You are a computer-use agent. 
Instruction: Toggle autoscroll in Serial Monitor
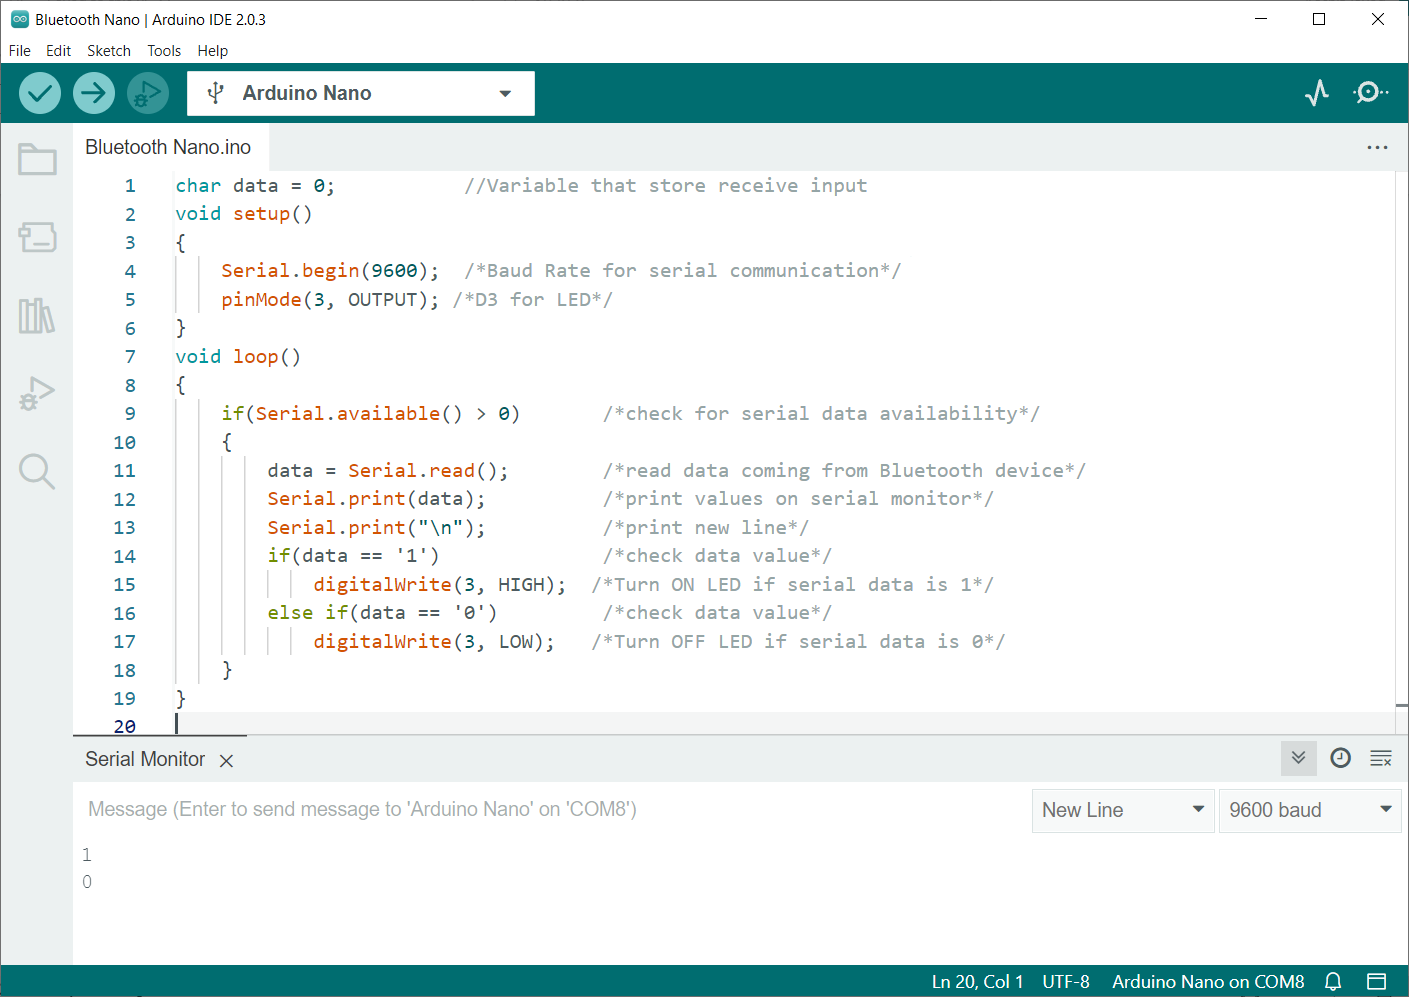1298,758
